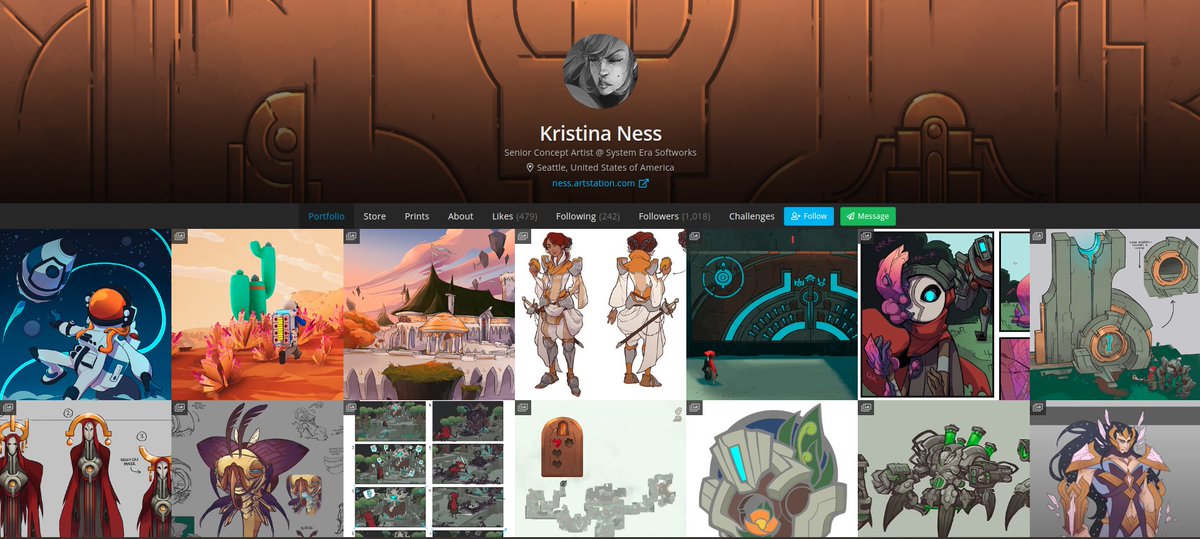The width and height of the screenshot is (1200, 539).
Task: Click the Kristina Ness name heading
Action: (601, 133)
